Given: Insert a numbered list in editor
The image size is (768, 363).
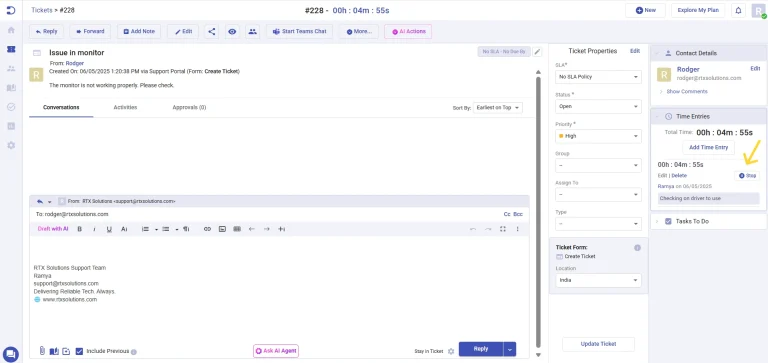Looking at the screenshot, I should (145, 229).
